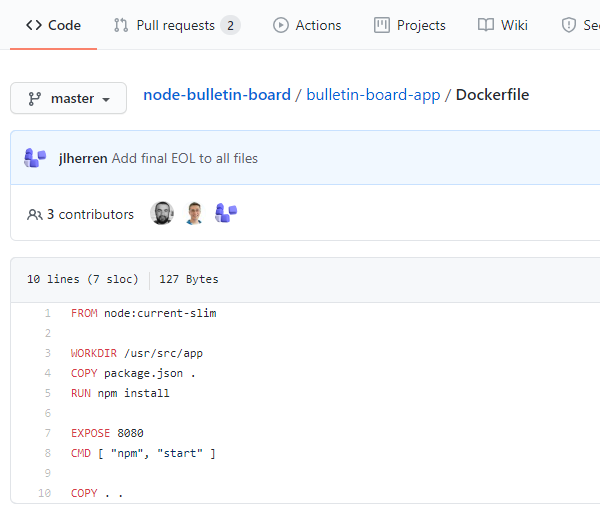
Task: Click the Wiki book icon
Action: click(486, 25)
